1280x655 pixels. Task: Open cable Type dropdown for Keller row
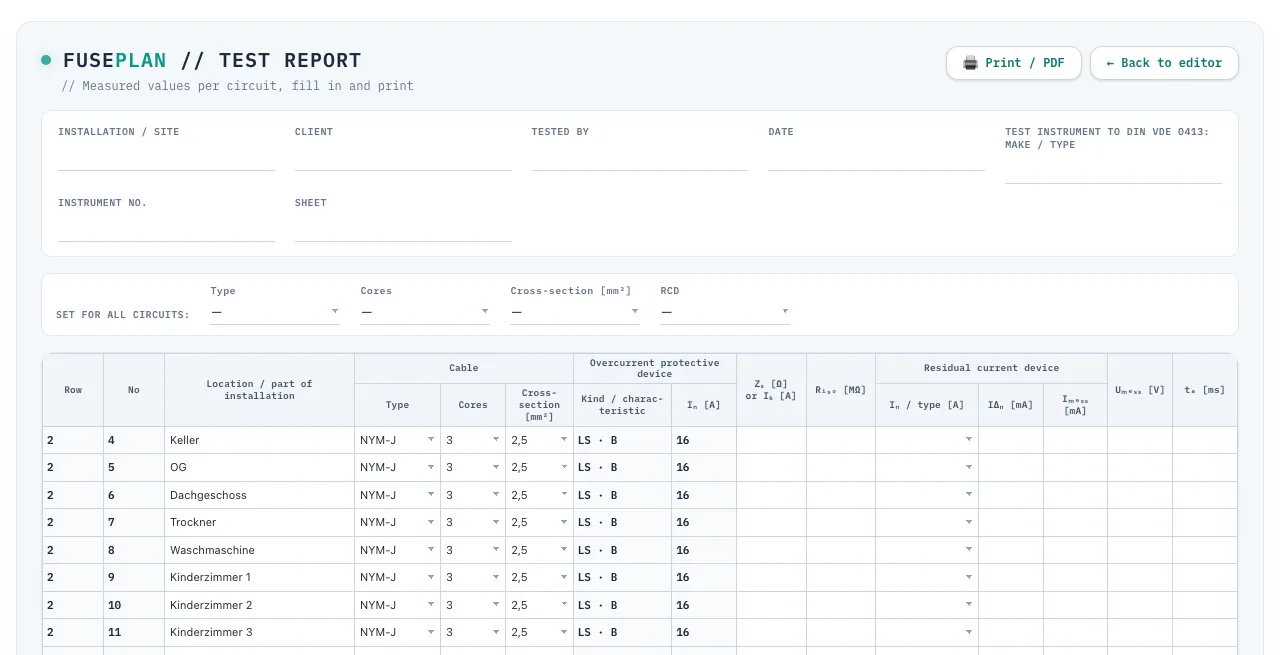397,440
